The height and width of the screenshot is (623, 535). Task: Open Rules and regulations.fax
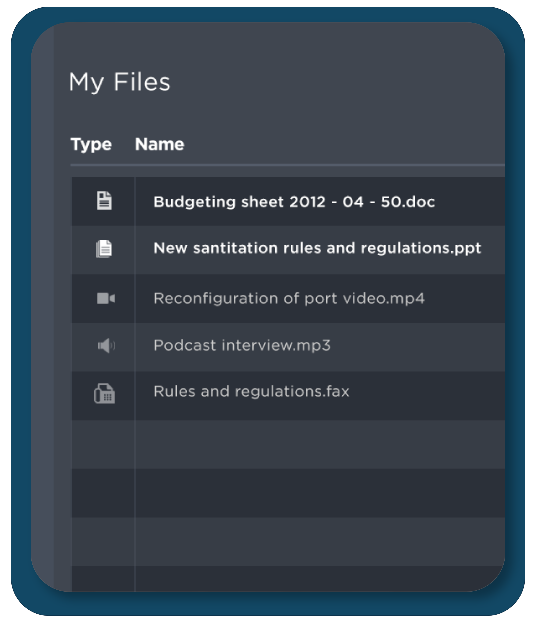(x=251, y=392)
